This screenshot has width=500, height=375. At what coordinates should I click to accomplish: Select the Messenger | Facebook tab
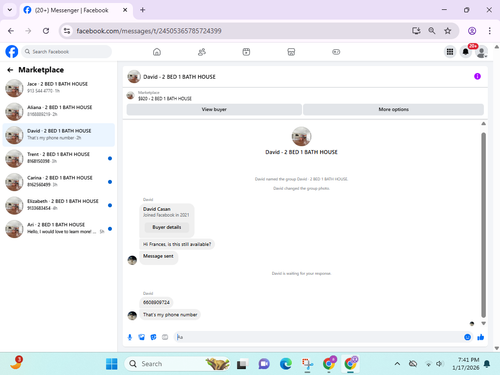(x=76, y=10)
